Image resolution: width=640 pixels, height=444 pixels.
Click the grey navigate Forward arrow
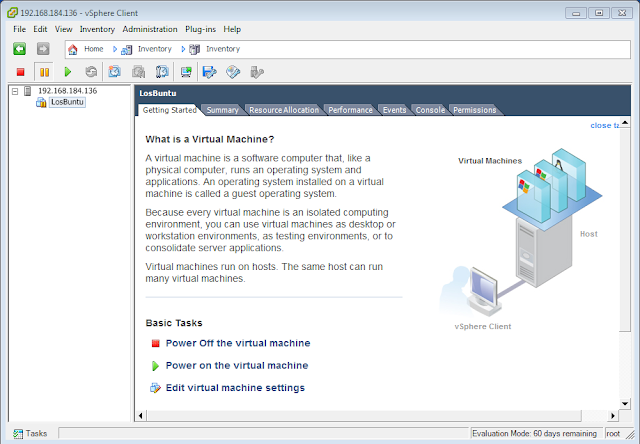click(43, 49)
